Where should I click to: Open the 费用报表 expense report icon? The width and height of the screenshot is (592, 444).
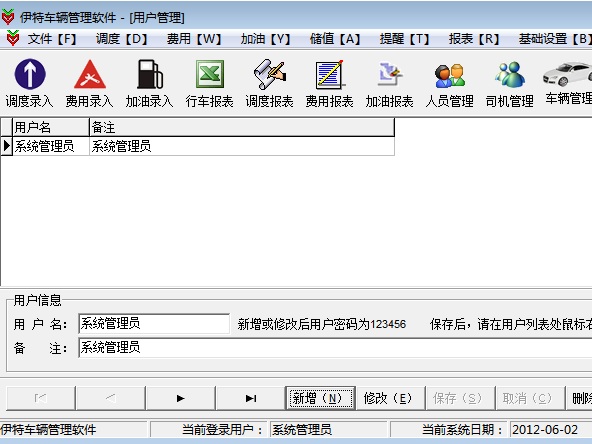[x=330, y=74]
